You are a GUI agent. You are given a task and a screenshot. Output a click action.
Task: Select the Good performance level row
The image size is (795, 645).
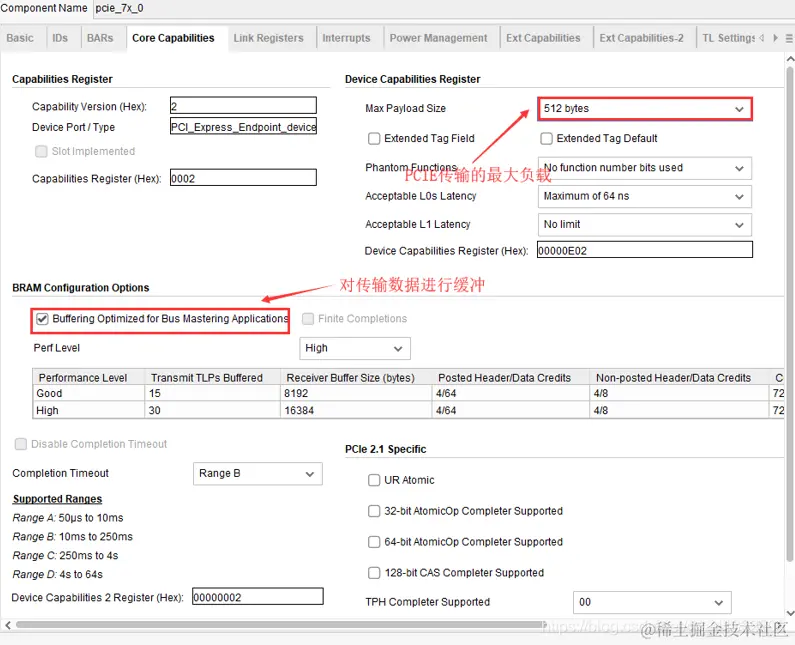point(409,393)
